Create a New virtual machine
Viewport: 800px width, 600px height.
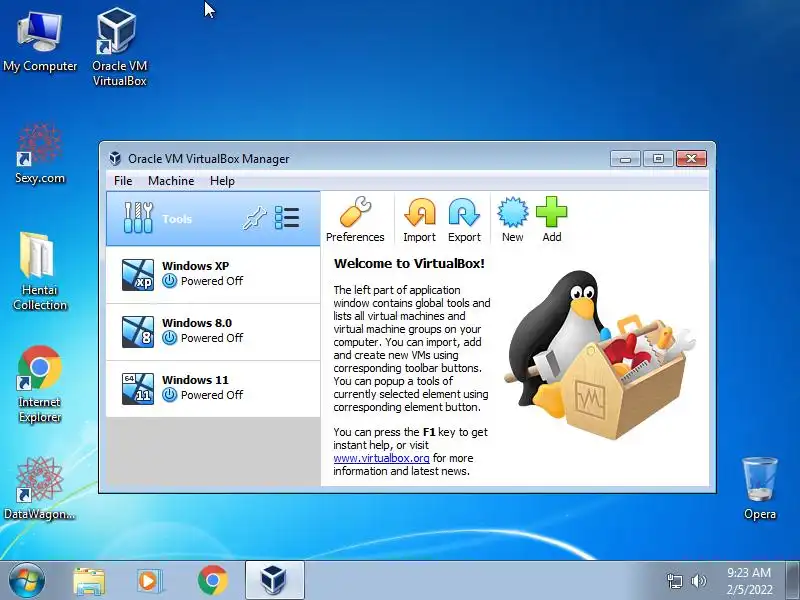pyautogui.click(x=512, y=219)
